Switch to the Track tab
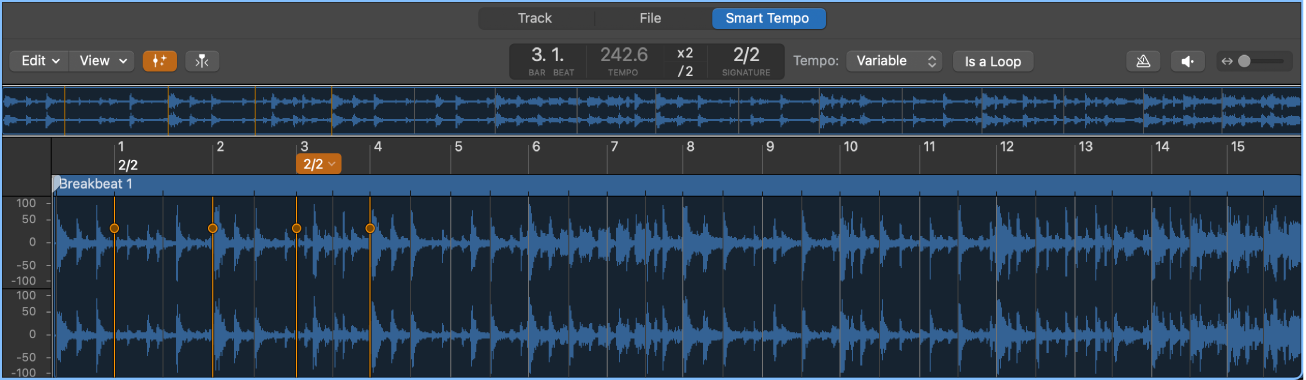The image size is (1306, 380). tap(535, 18)
